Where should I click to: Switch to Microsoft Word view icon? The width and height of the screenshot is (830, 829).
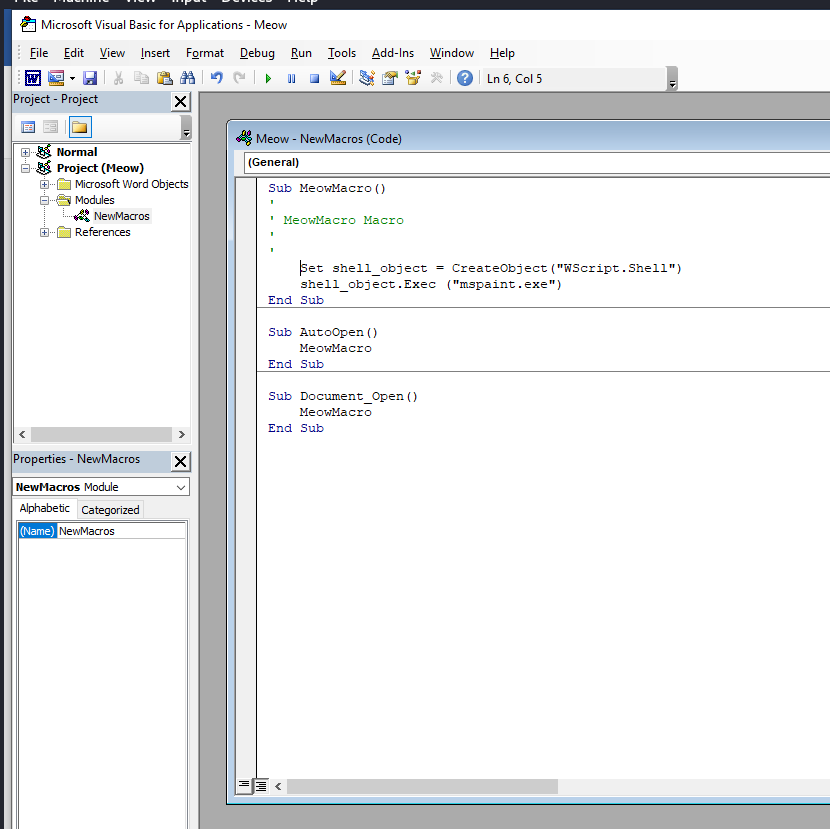click(33, 78)
